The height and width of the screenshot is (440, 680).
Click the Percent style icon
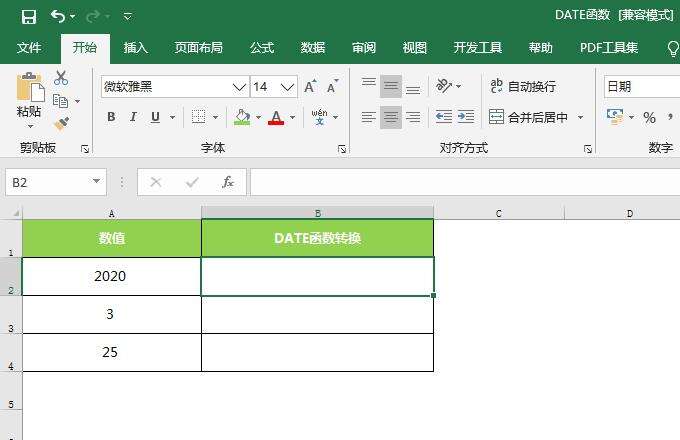point(649,117)
